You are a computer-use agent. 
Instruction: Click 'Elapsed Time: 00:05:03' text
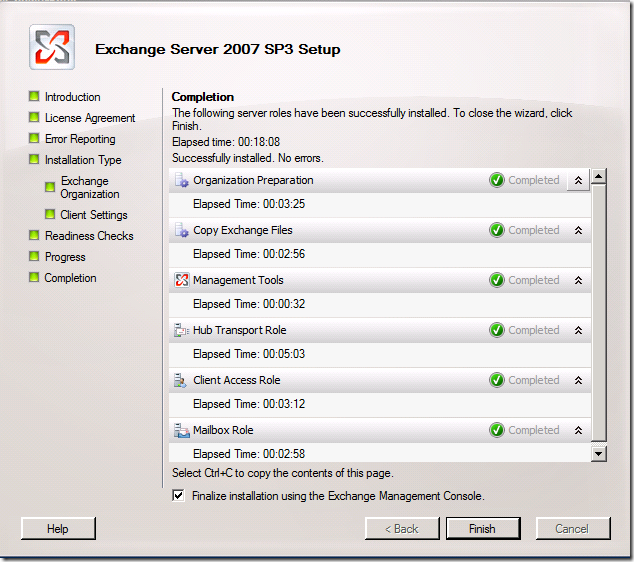[249, 354]
